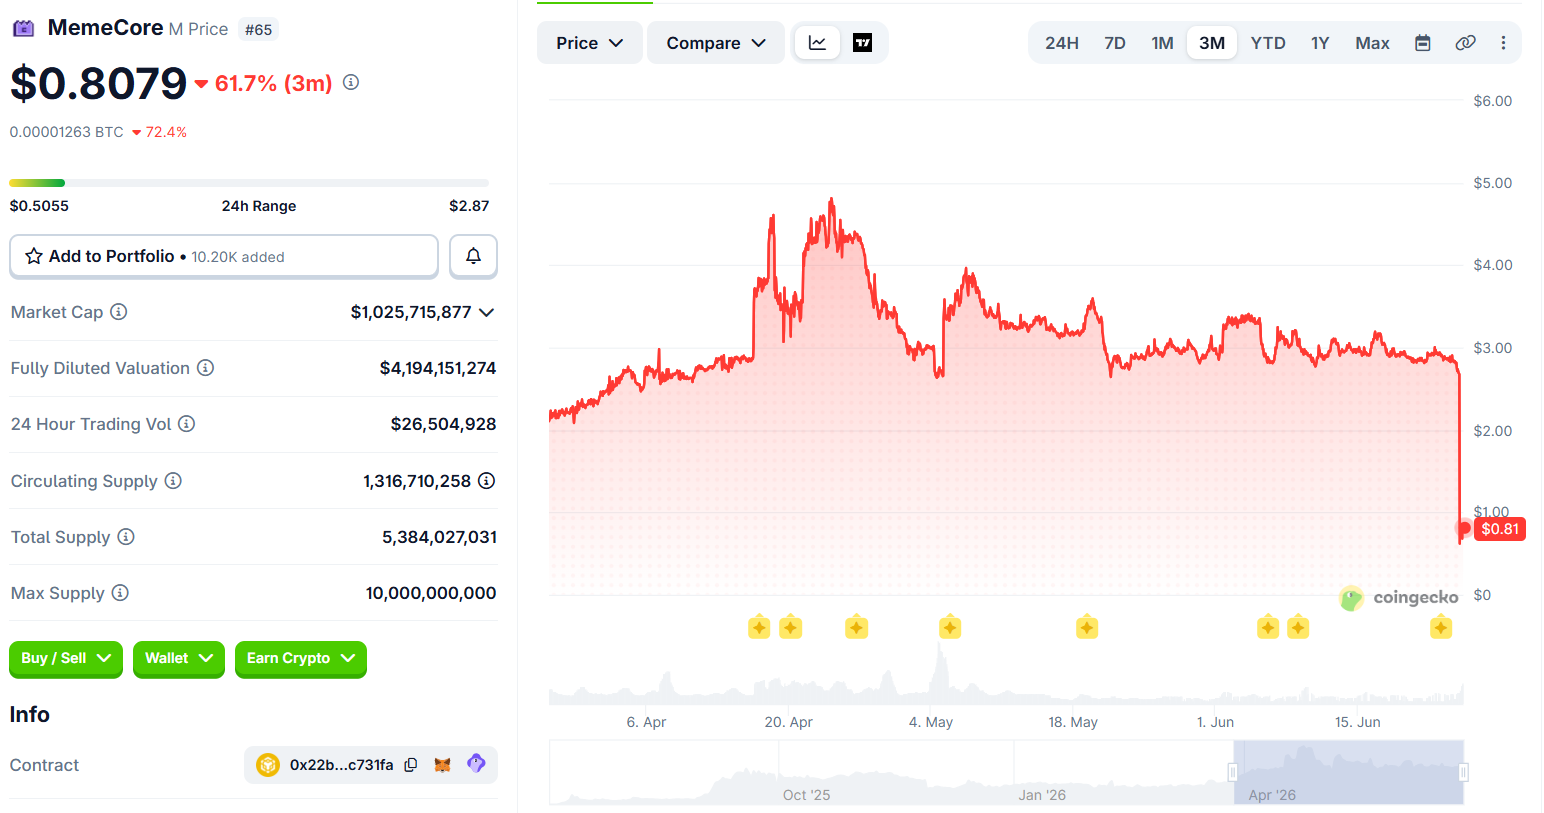
Task: Select the 7D time range
Action: click(x=1115, y=43)
